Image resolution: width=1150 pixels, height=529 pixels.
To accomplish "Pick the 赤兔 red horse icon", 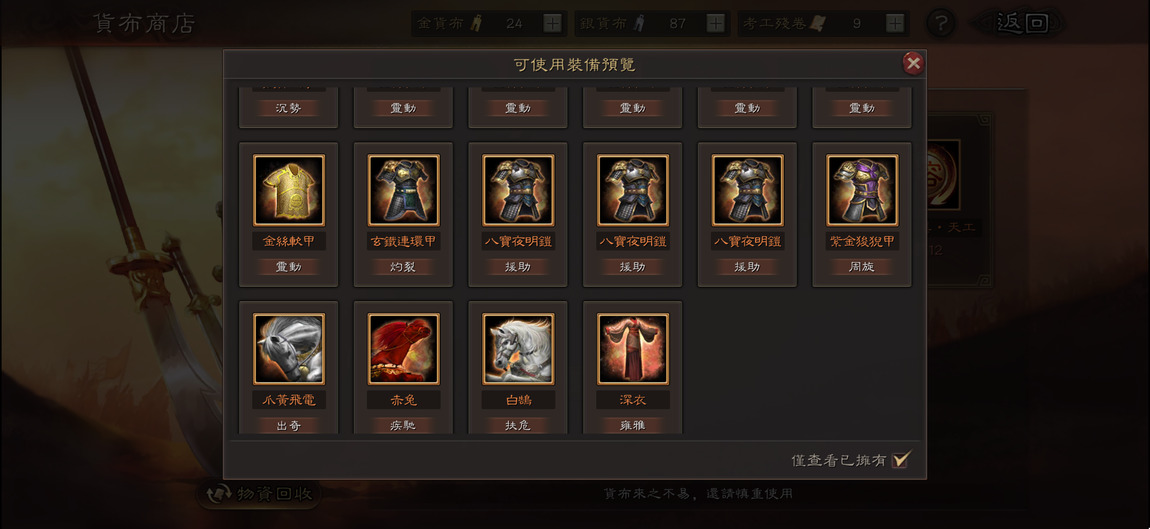I will coord(403,349).
